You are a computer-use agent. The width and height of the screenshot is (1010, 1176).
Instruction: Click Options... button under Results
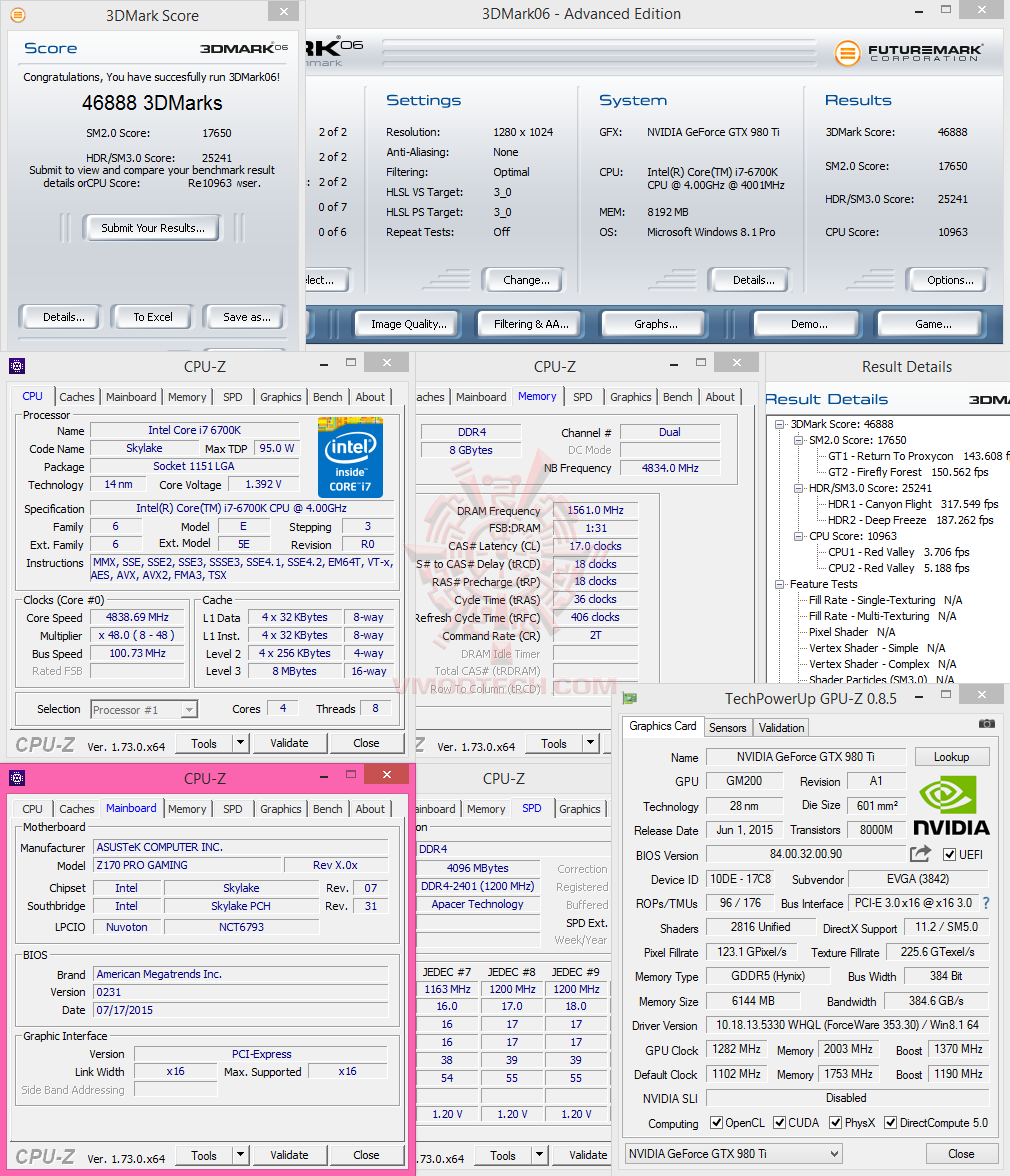tap(950, 280)
